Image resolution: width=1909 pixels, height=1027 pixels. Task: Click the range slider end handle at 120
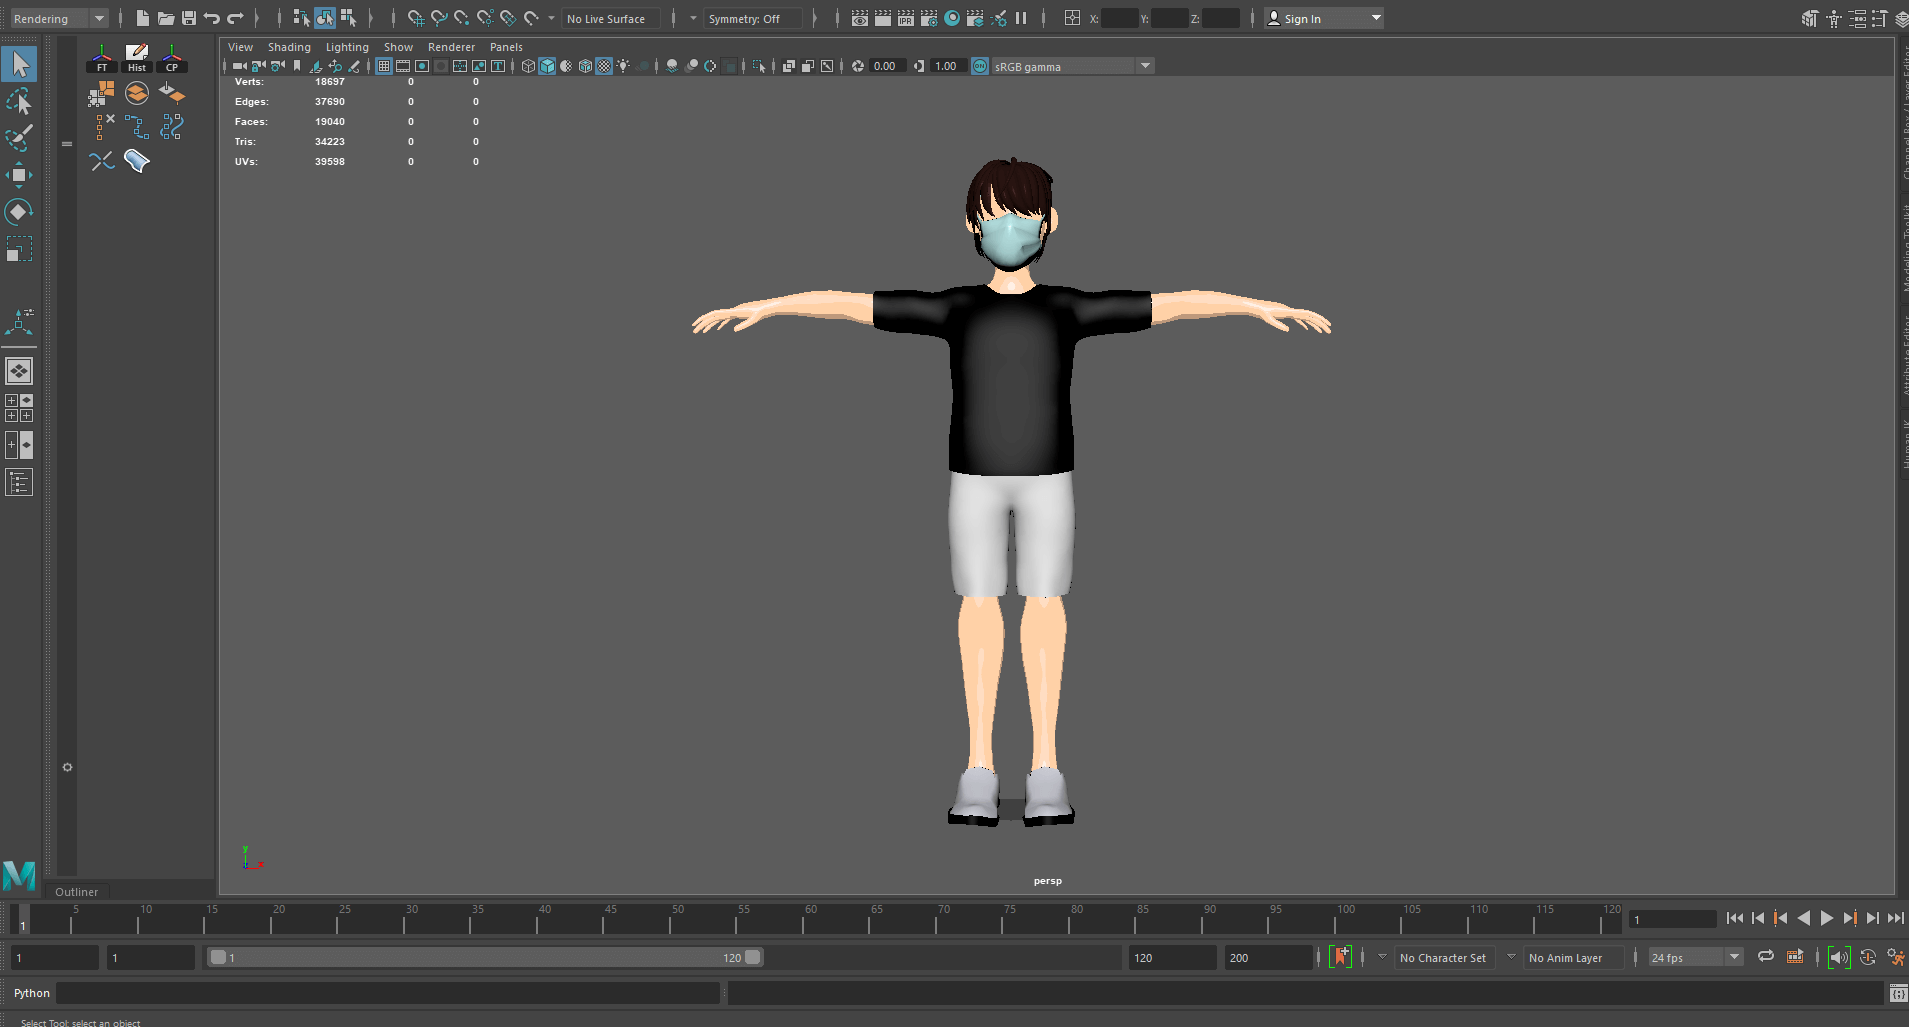tap(752, 957)
